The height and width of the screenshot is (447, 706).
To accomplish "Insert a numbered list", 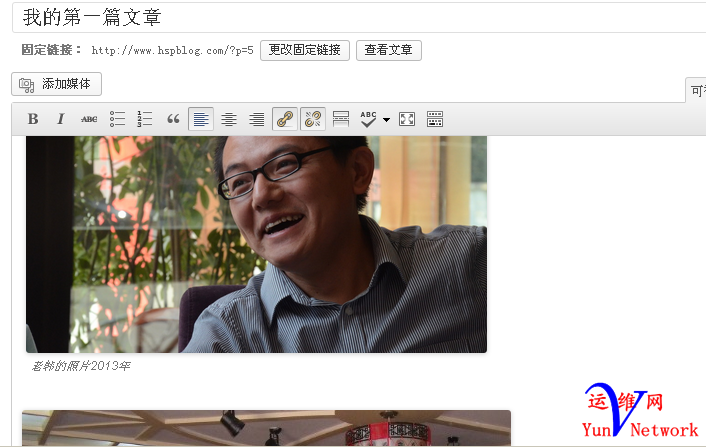I will [x=145, y=119].
